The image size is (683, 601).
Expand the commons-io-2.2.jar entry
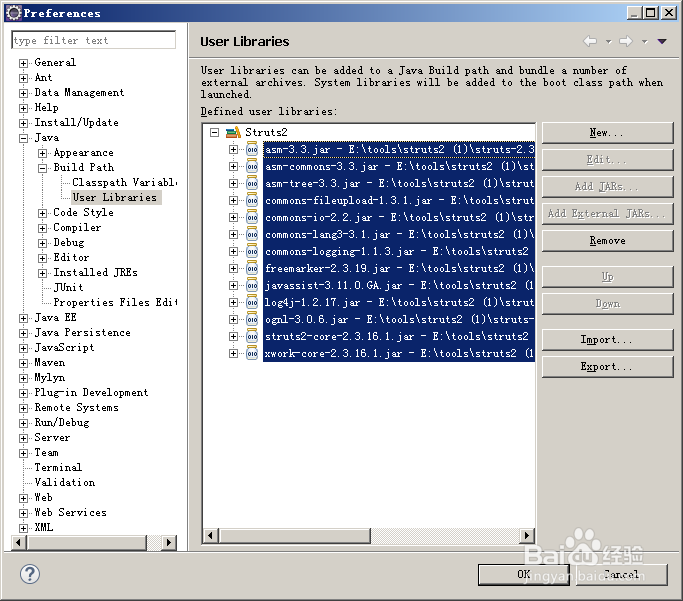(x=233, y=217)
